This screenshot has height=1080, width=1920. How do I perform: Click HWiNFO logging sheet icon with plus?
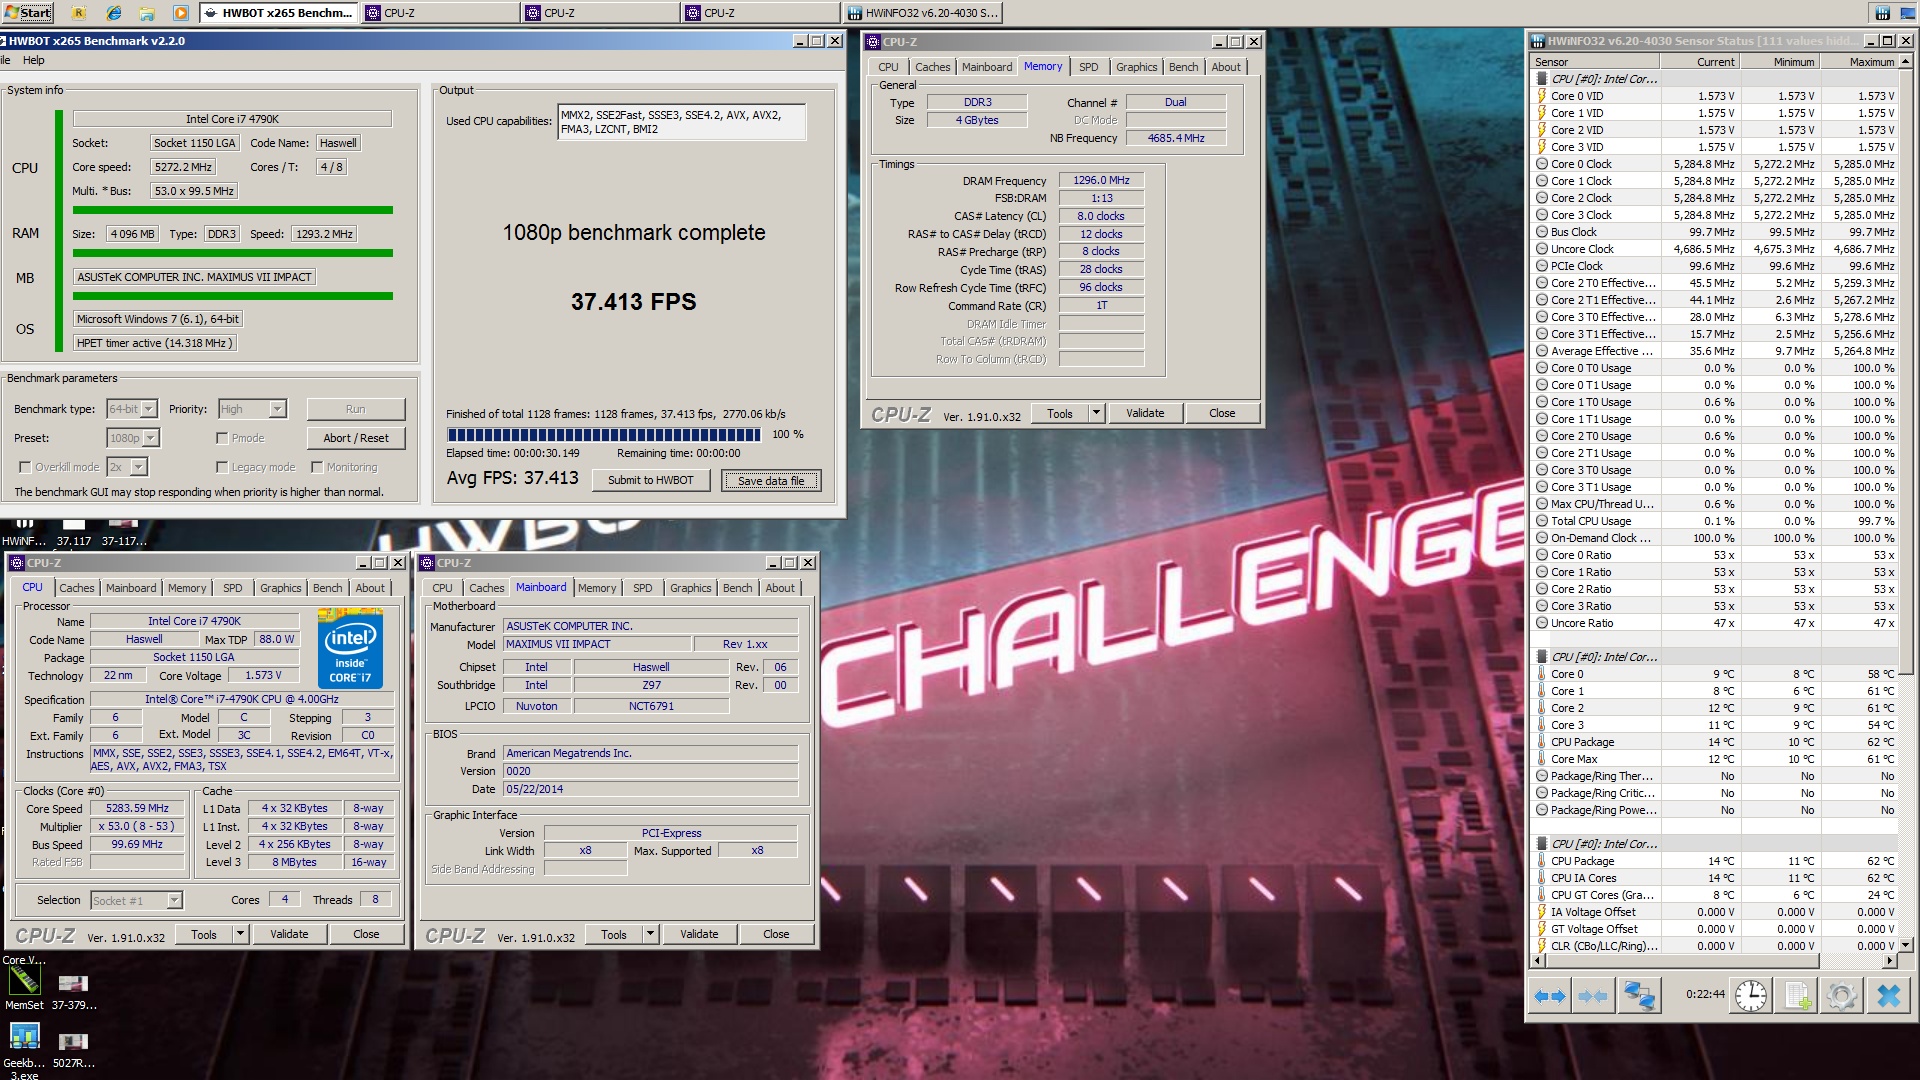(x=1797, y=996)
